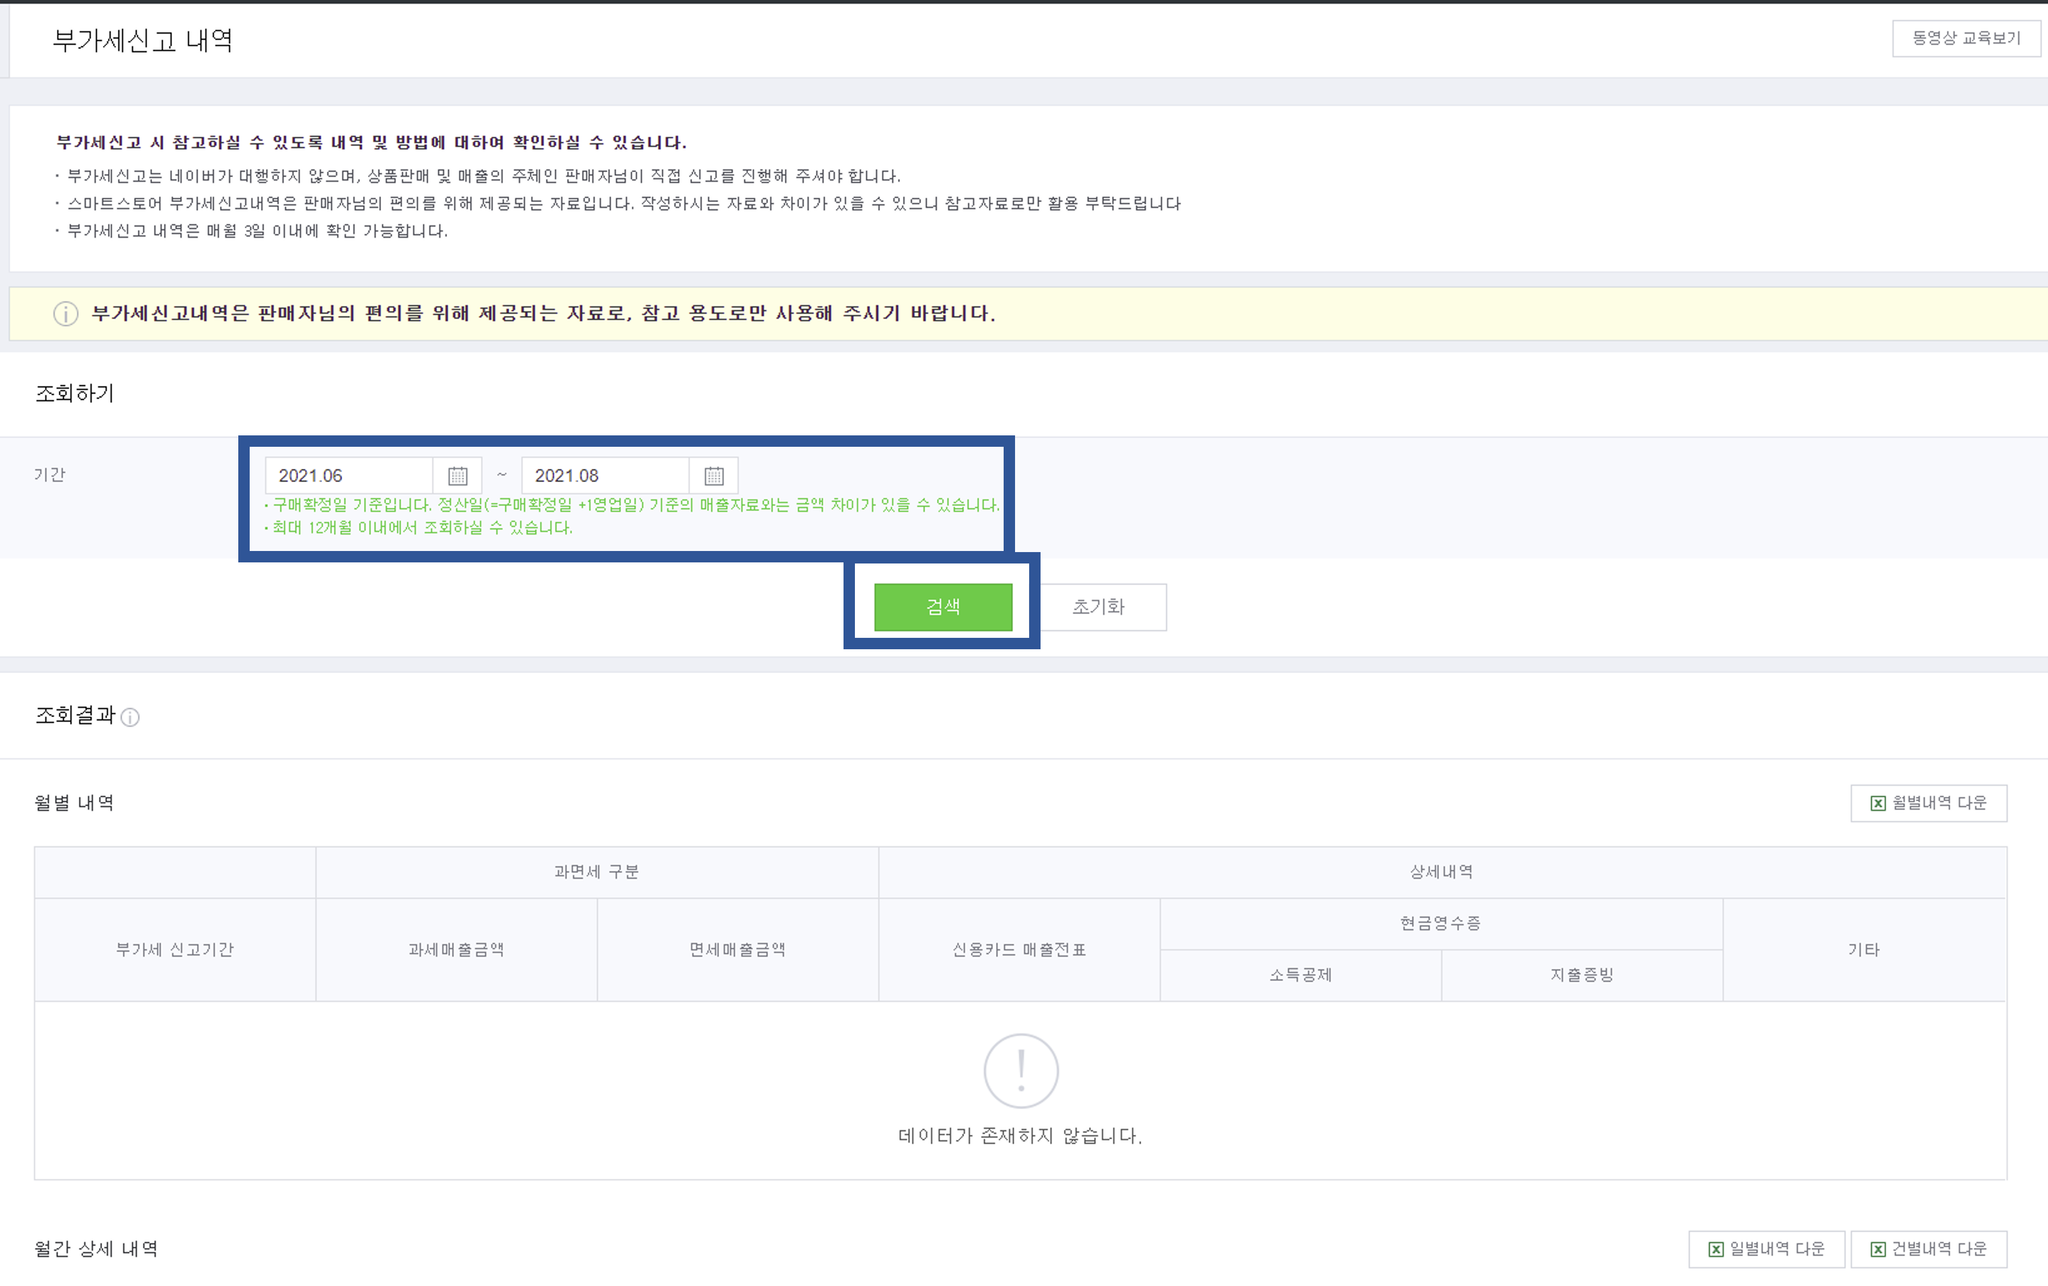Image resolution: width=2048 pixels, height=1286 pixels.
Task: Click the 상세내역 group header
Action: pos(1442,873)
